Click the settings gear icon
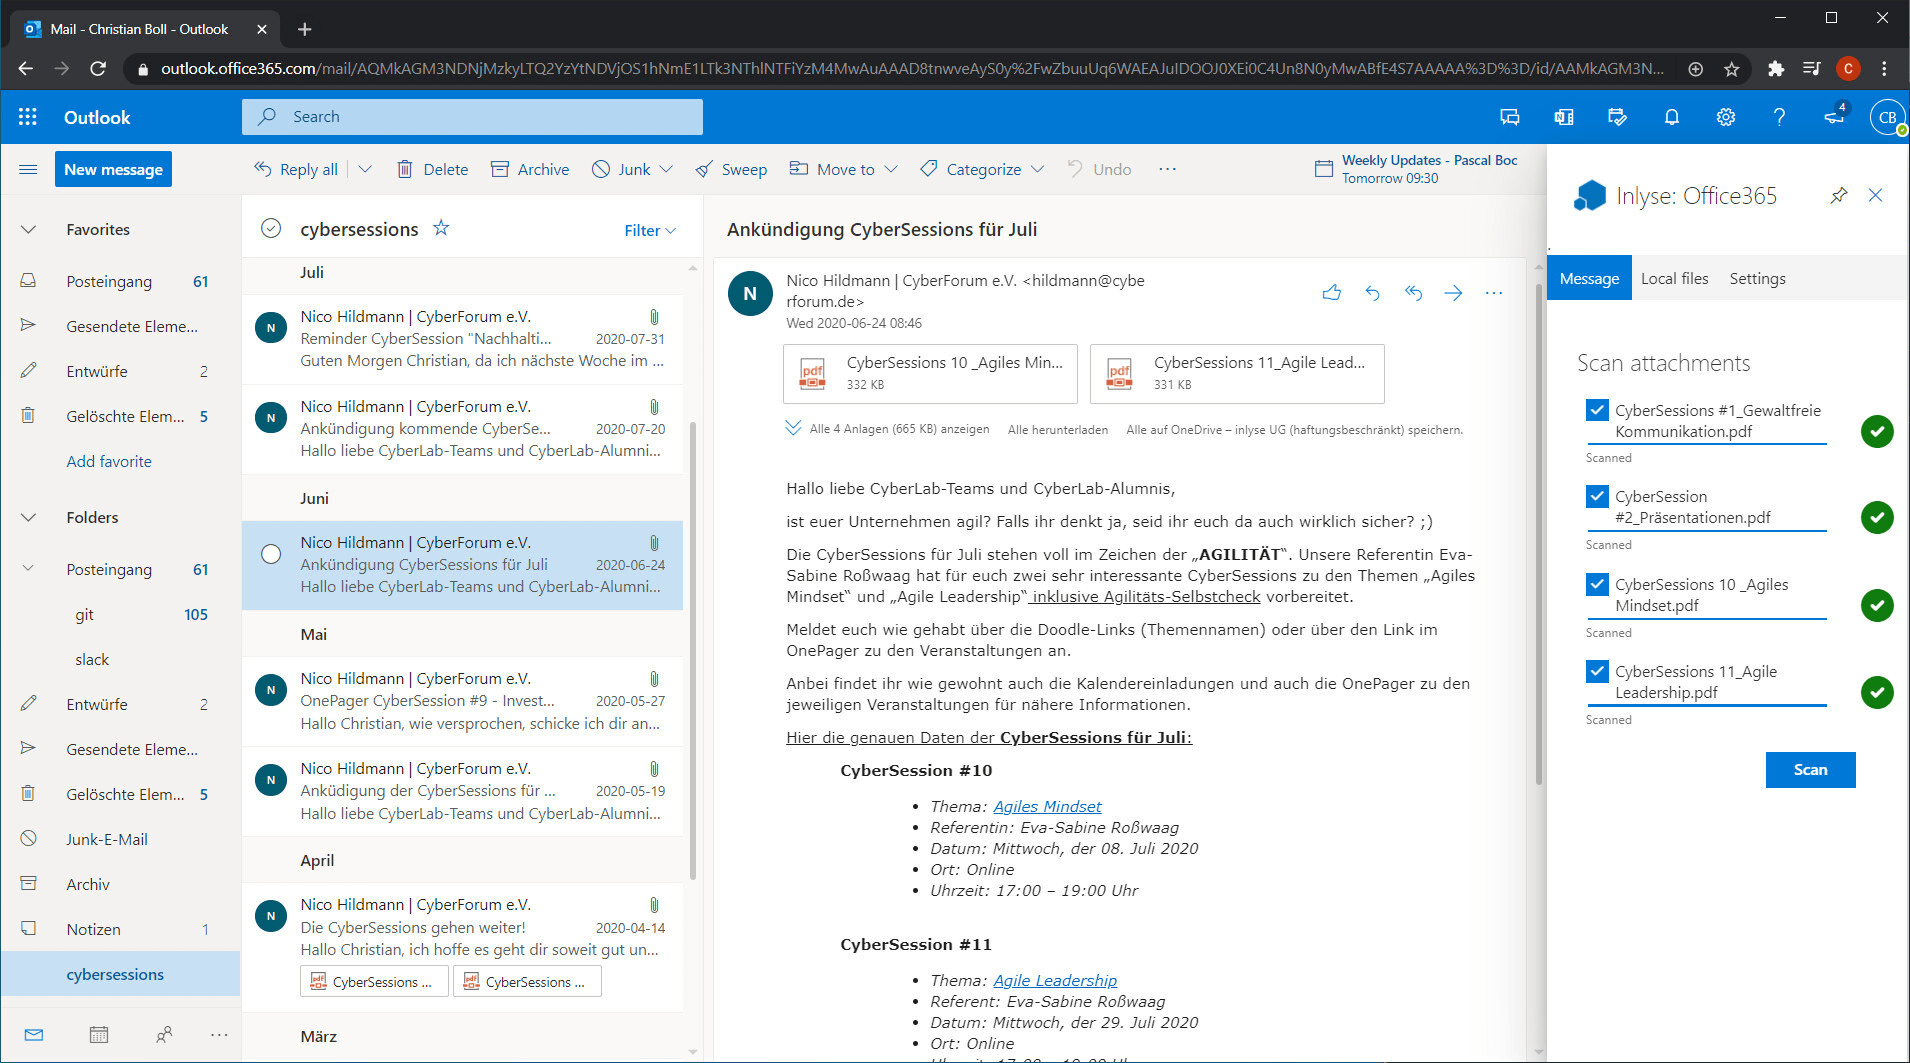The image size is (1910, 1063). (1725, 117)
